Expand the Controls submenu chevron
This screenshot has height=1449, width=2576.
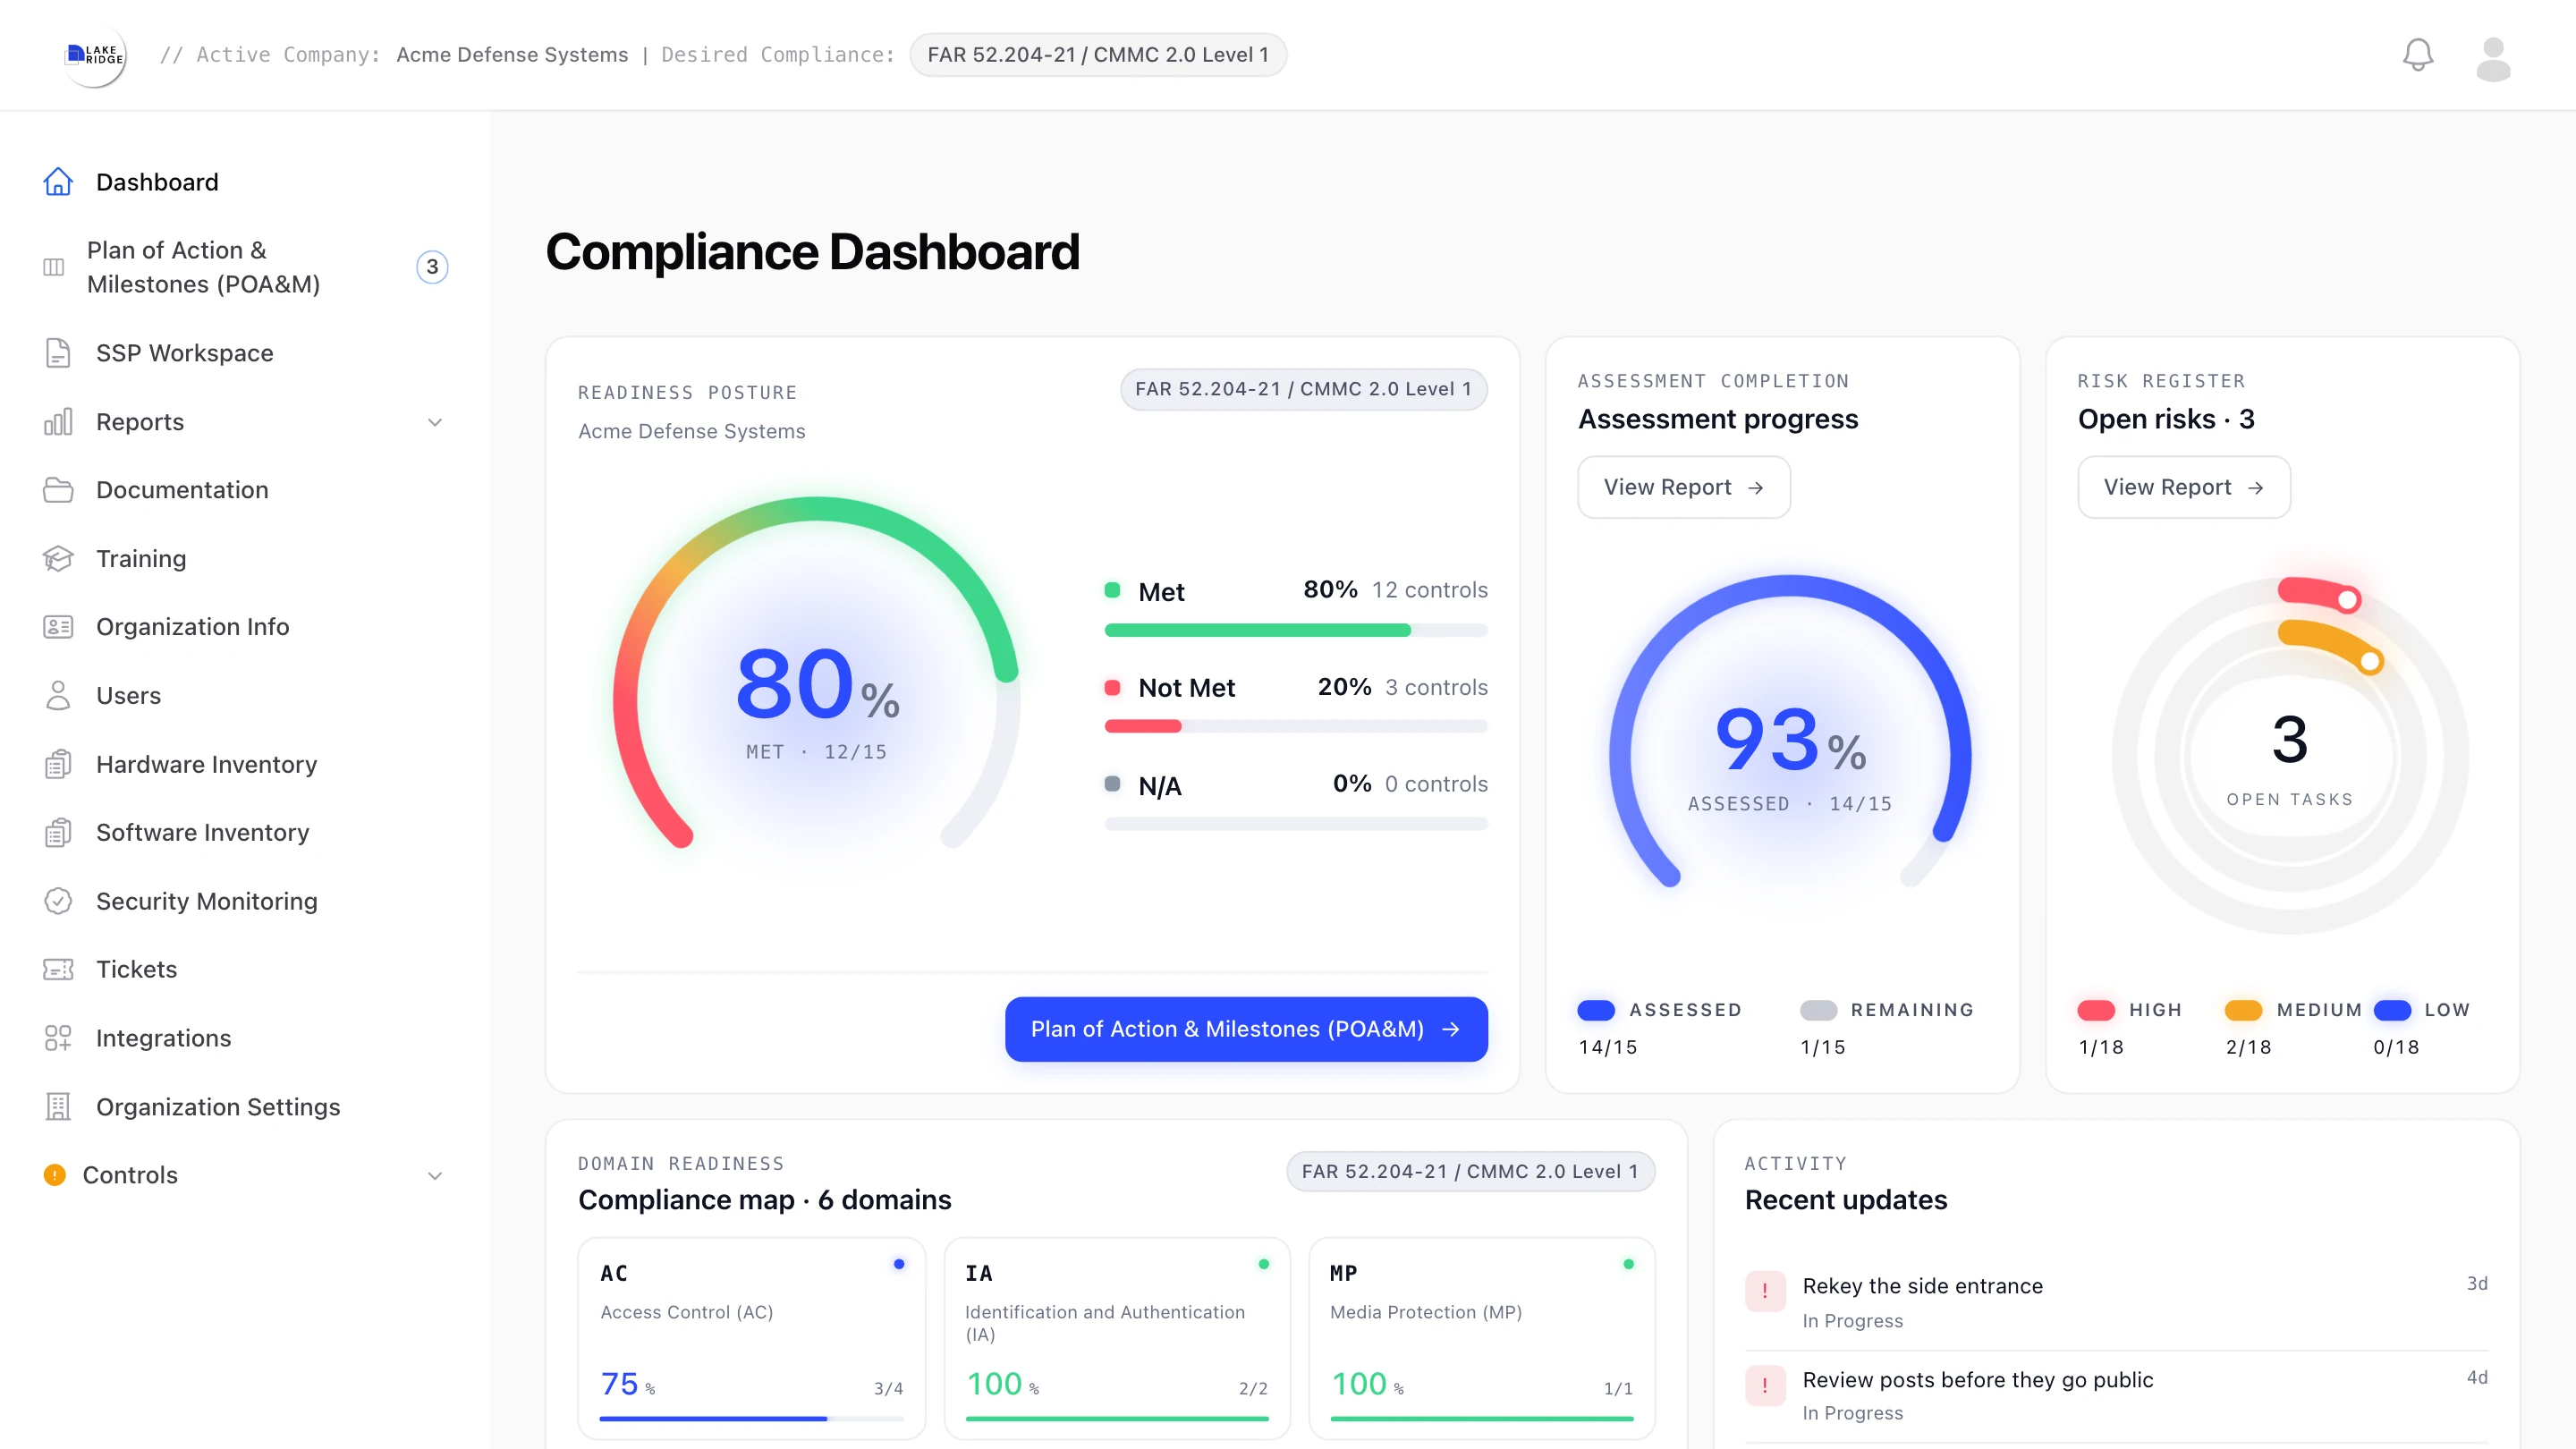(435, 1175)
